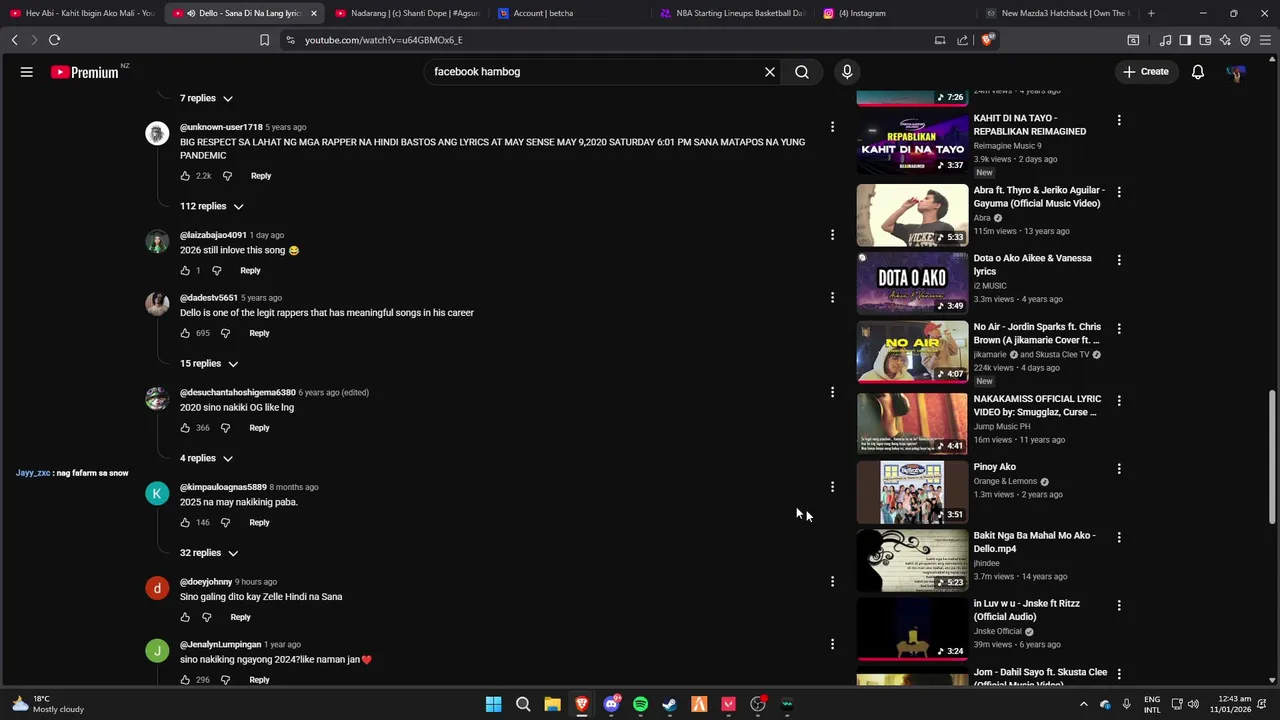Open Discord from the taskbar

611,705
